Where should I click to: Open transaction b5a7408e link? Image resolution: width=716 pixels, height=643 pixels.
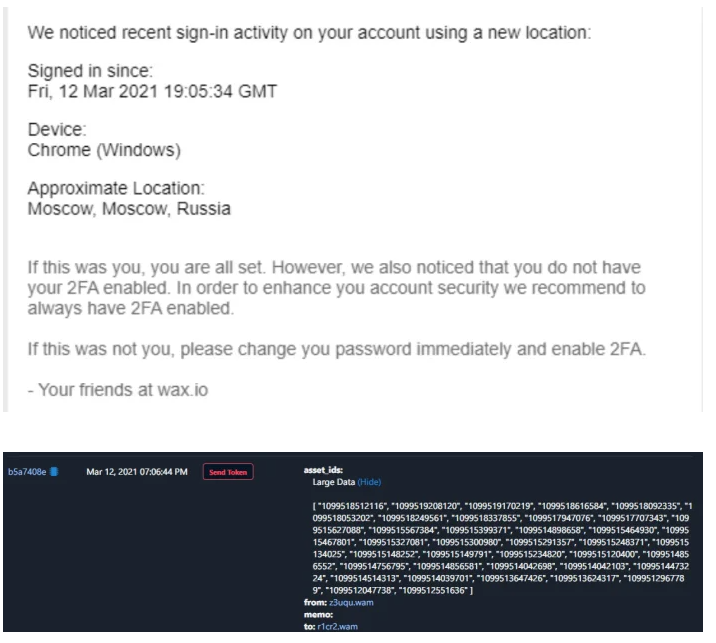(27, 472)
